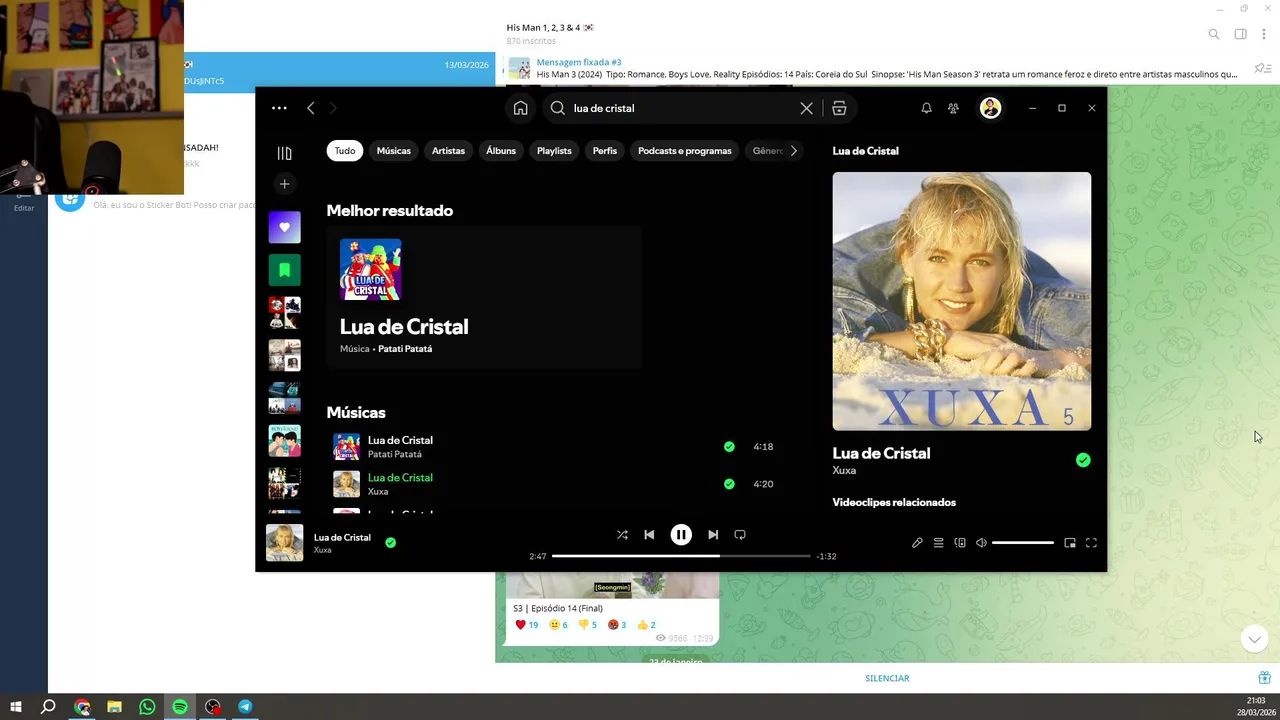Open Xuxa artist link in right panel
1280x720 pixels.
click(844, 471)
